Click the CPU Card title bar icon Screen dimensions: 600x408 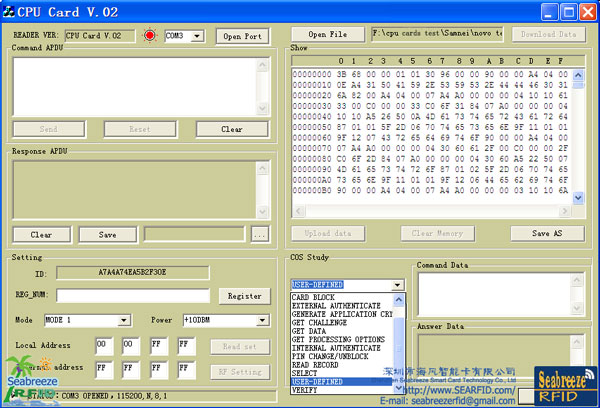[x=11, y=11]
